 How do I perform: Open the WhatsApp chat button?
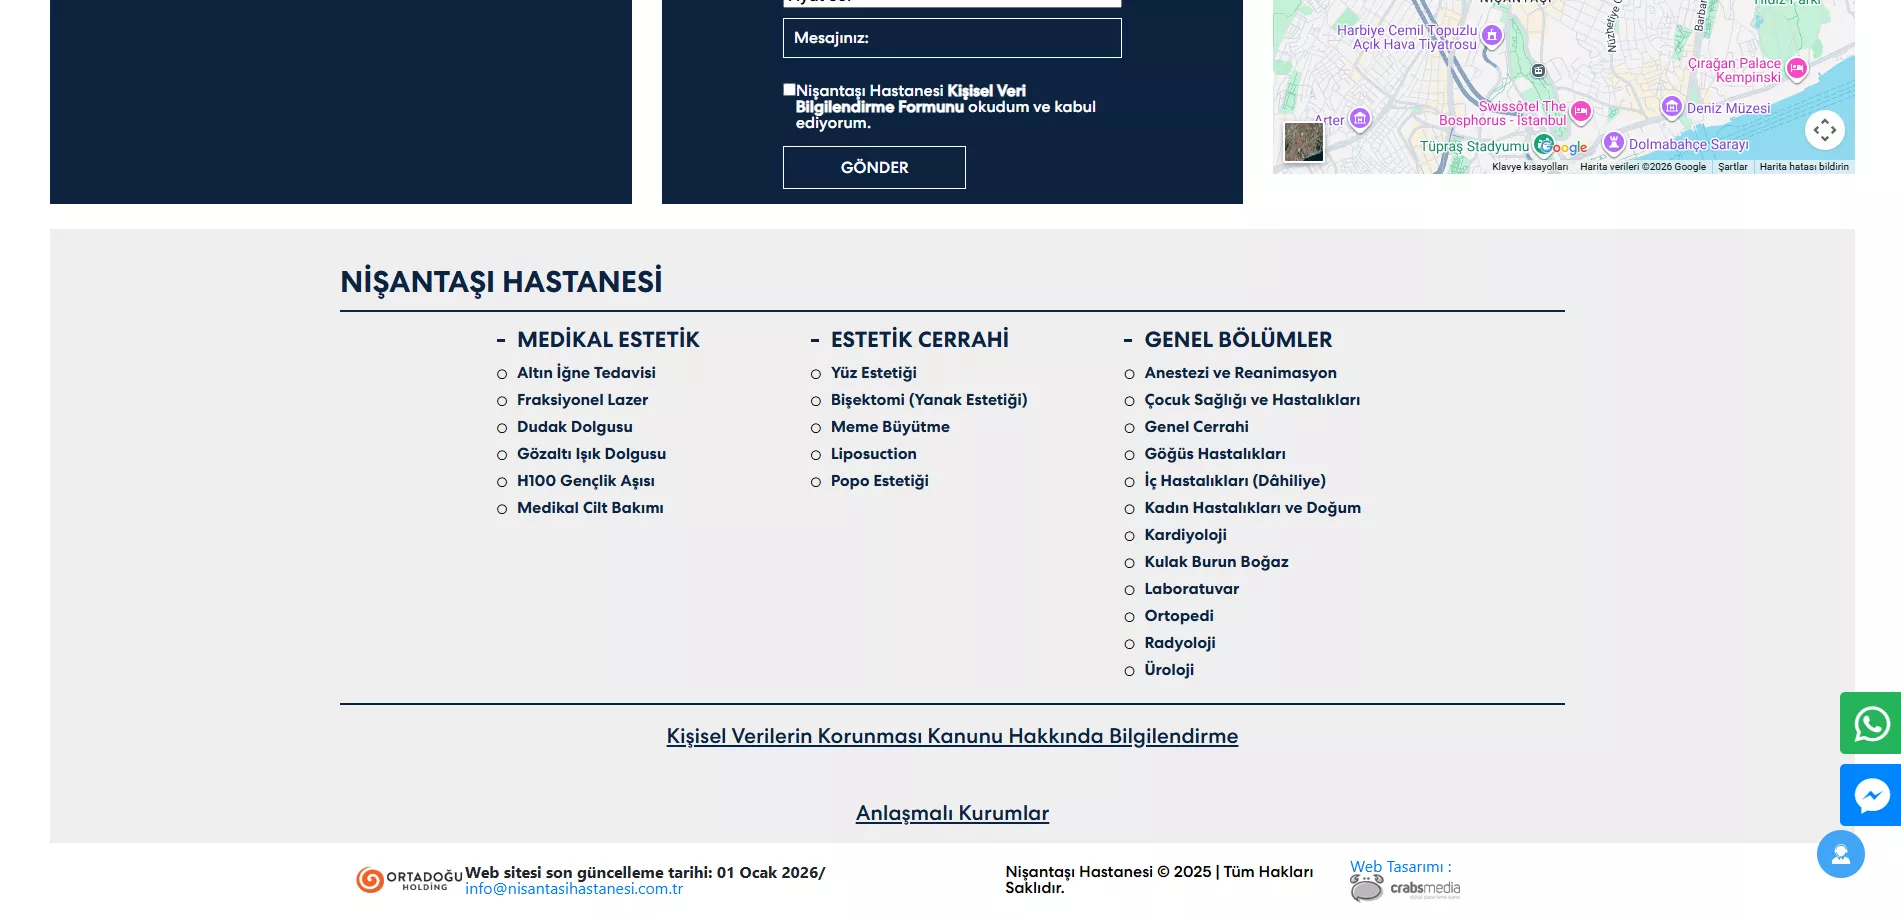point(1871,723)
